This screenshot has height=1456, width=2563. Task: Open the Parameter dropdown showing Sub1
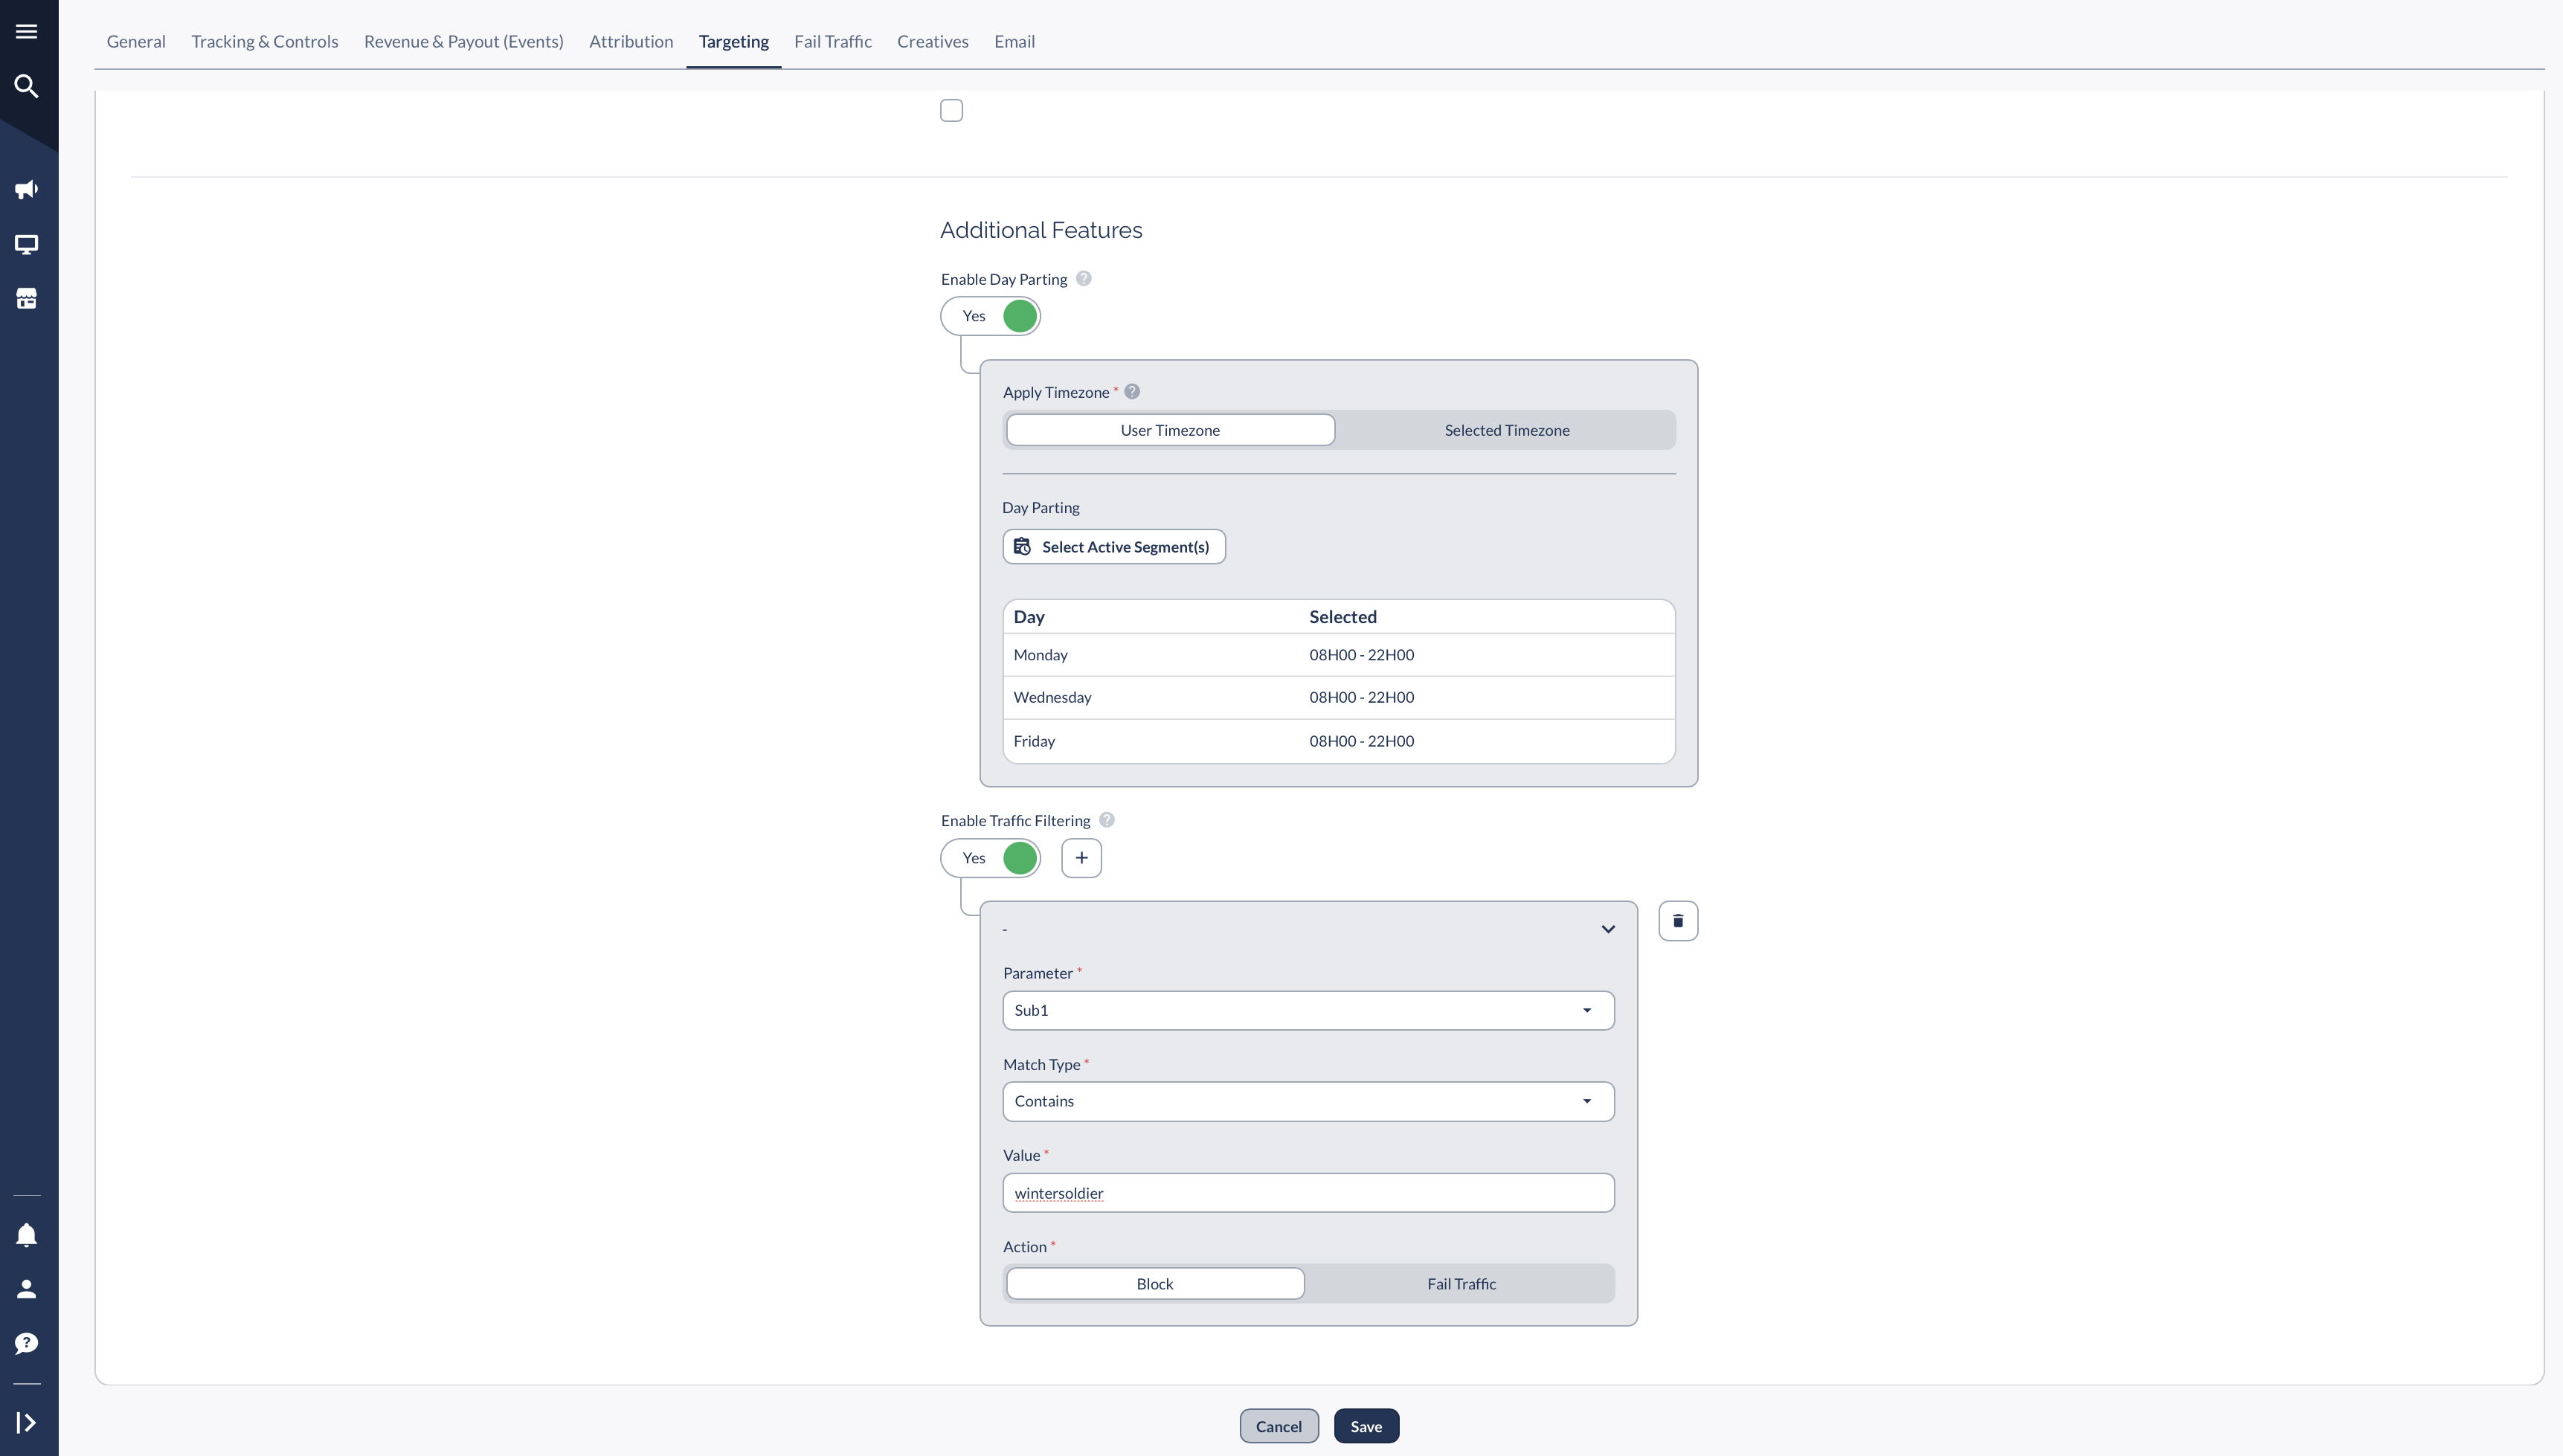click(1308, 1010)
